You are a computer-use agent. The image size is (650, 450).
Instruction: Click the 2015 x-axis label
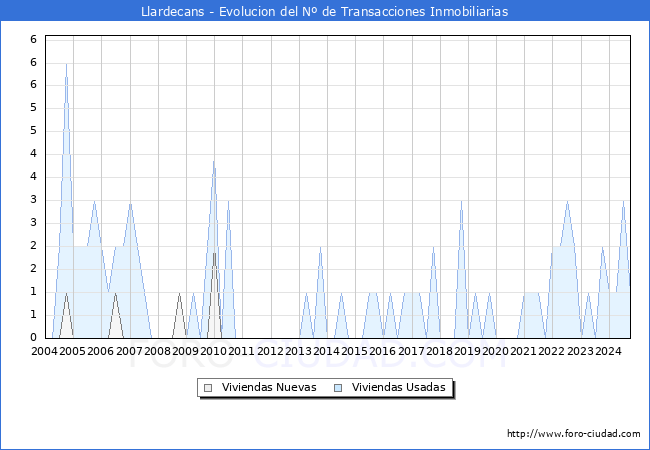(354, 351)
